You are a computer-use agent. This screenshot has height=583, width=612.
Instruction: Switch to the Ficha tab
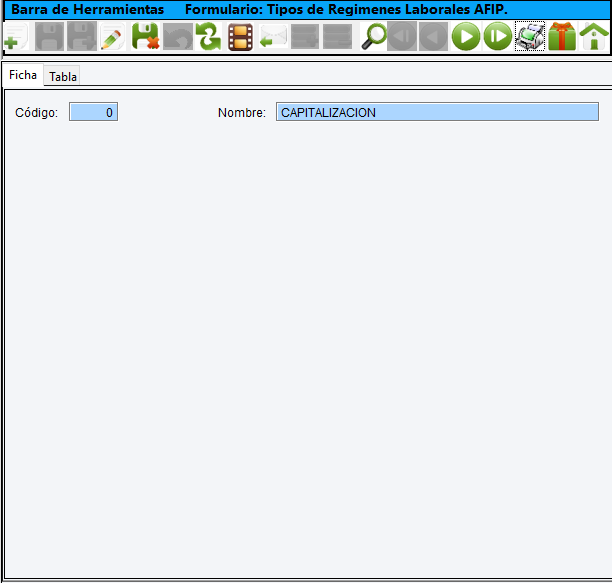[x=23, y=75]
